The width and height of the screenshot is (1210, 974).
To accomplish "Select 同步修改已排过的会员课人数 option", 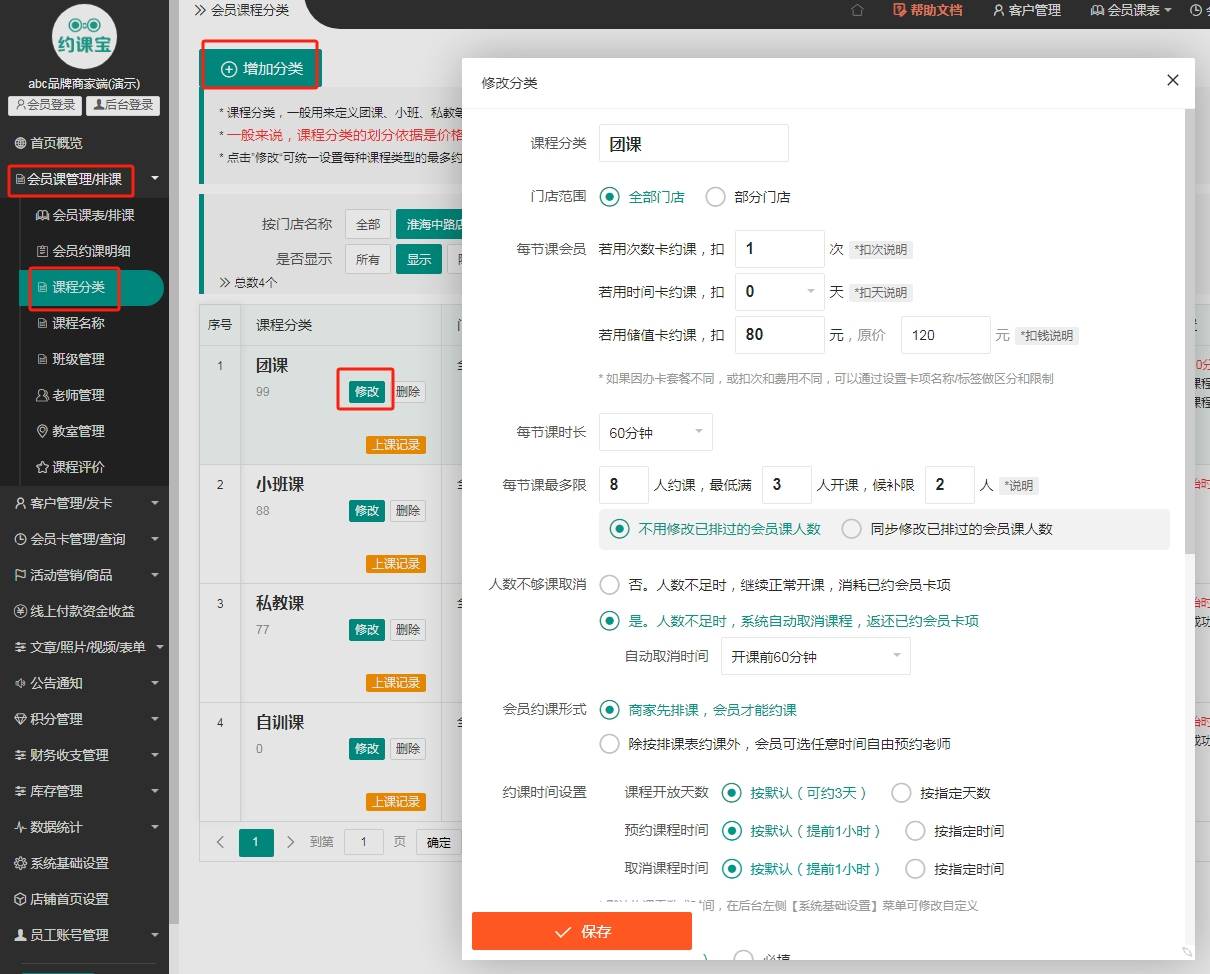I will click(947, 529).
